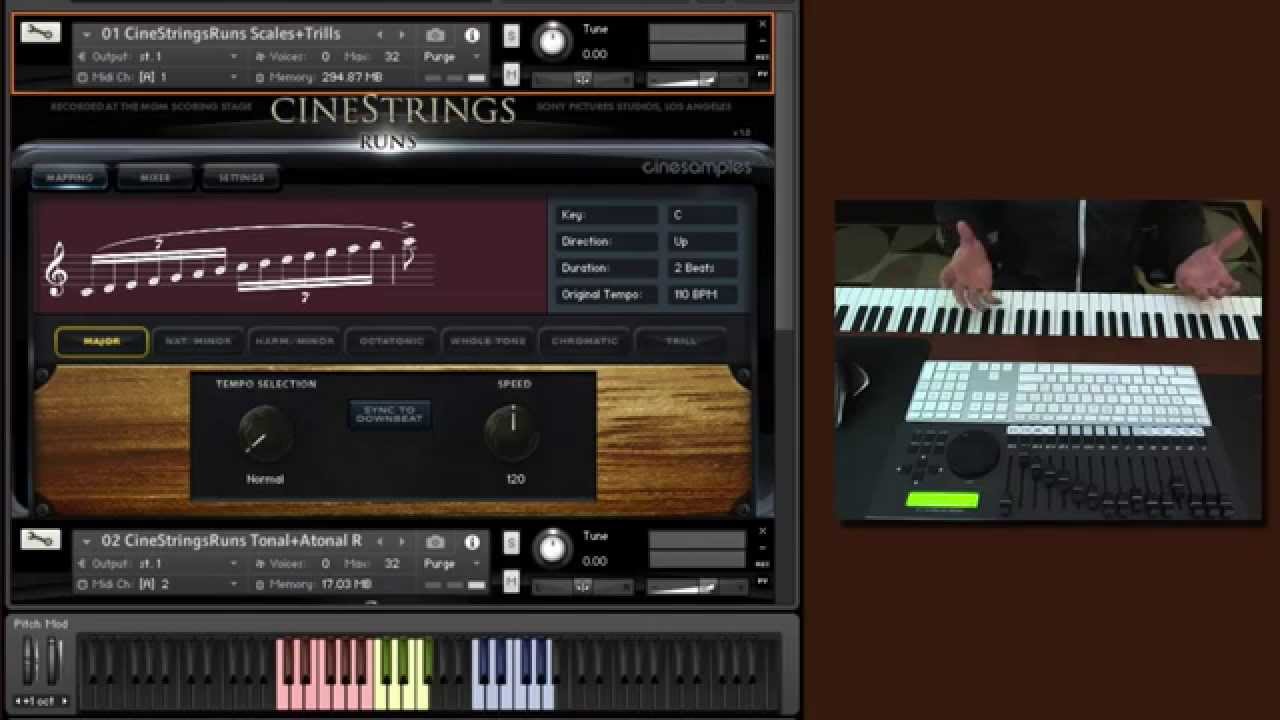Screen dimensions: 1280x720
Task: Expand instrument 02 name dropdown arrow
Action: 87,541
